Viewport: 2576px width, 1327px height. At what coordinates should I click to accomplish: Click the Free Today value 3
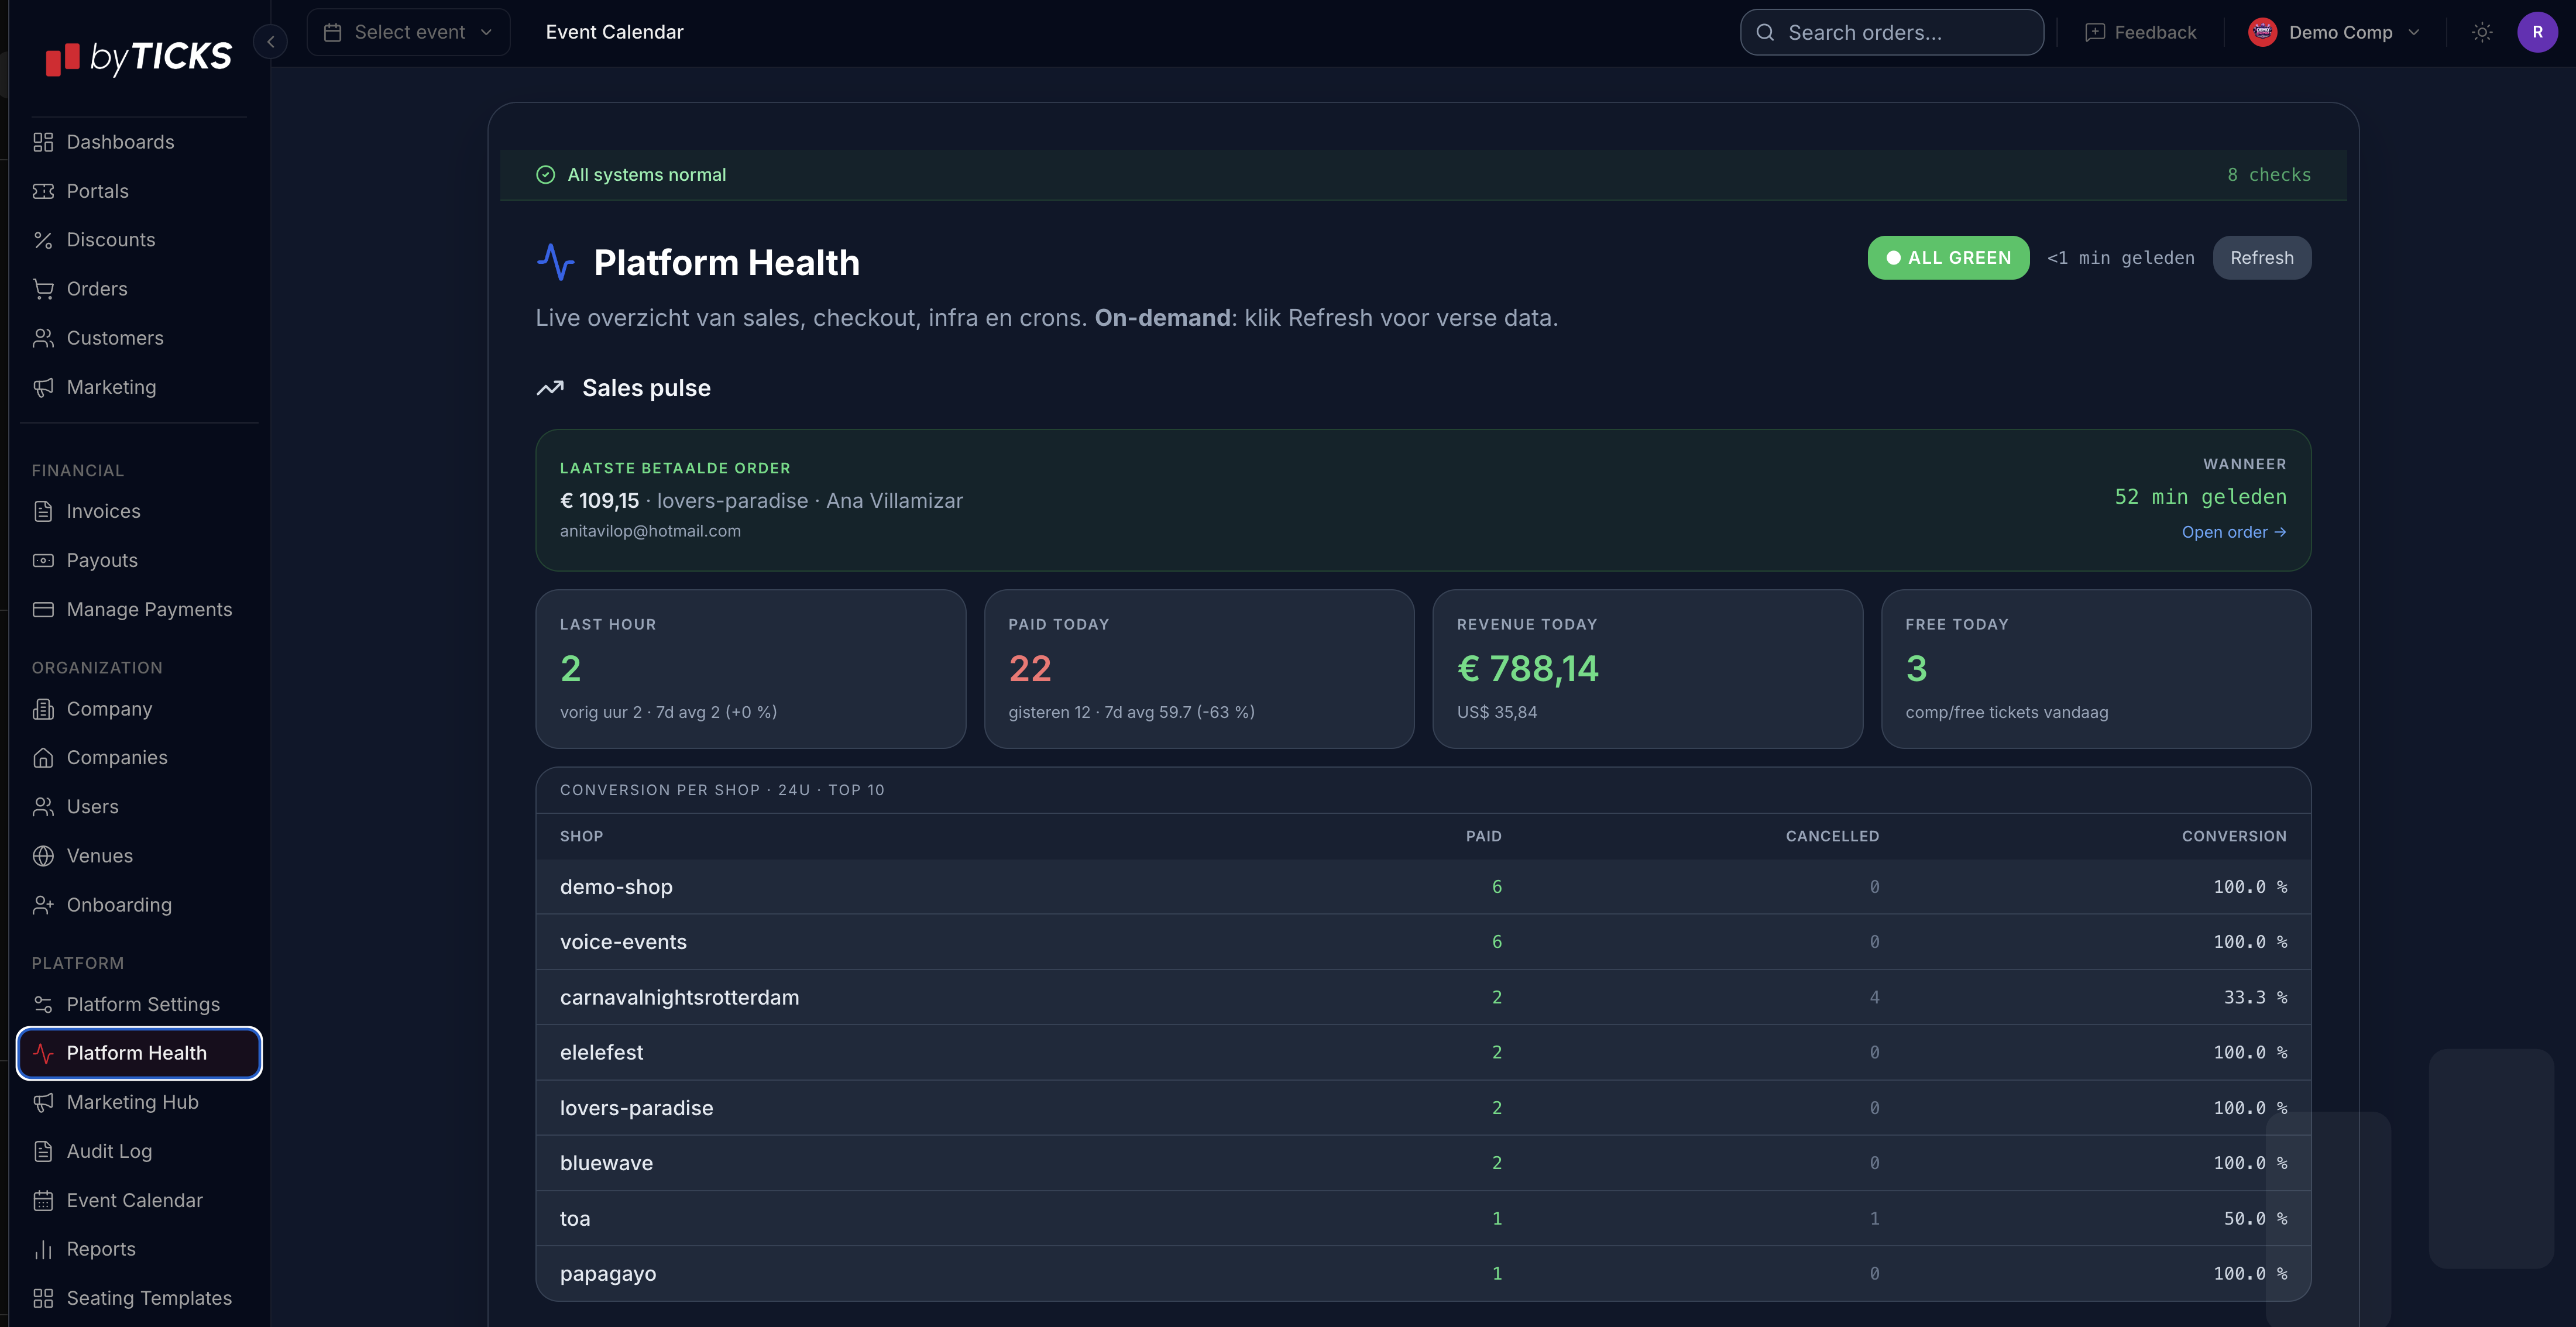(x=1916, y=669)
